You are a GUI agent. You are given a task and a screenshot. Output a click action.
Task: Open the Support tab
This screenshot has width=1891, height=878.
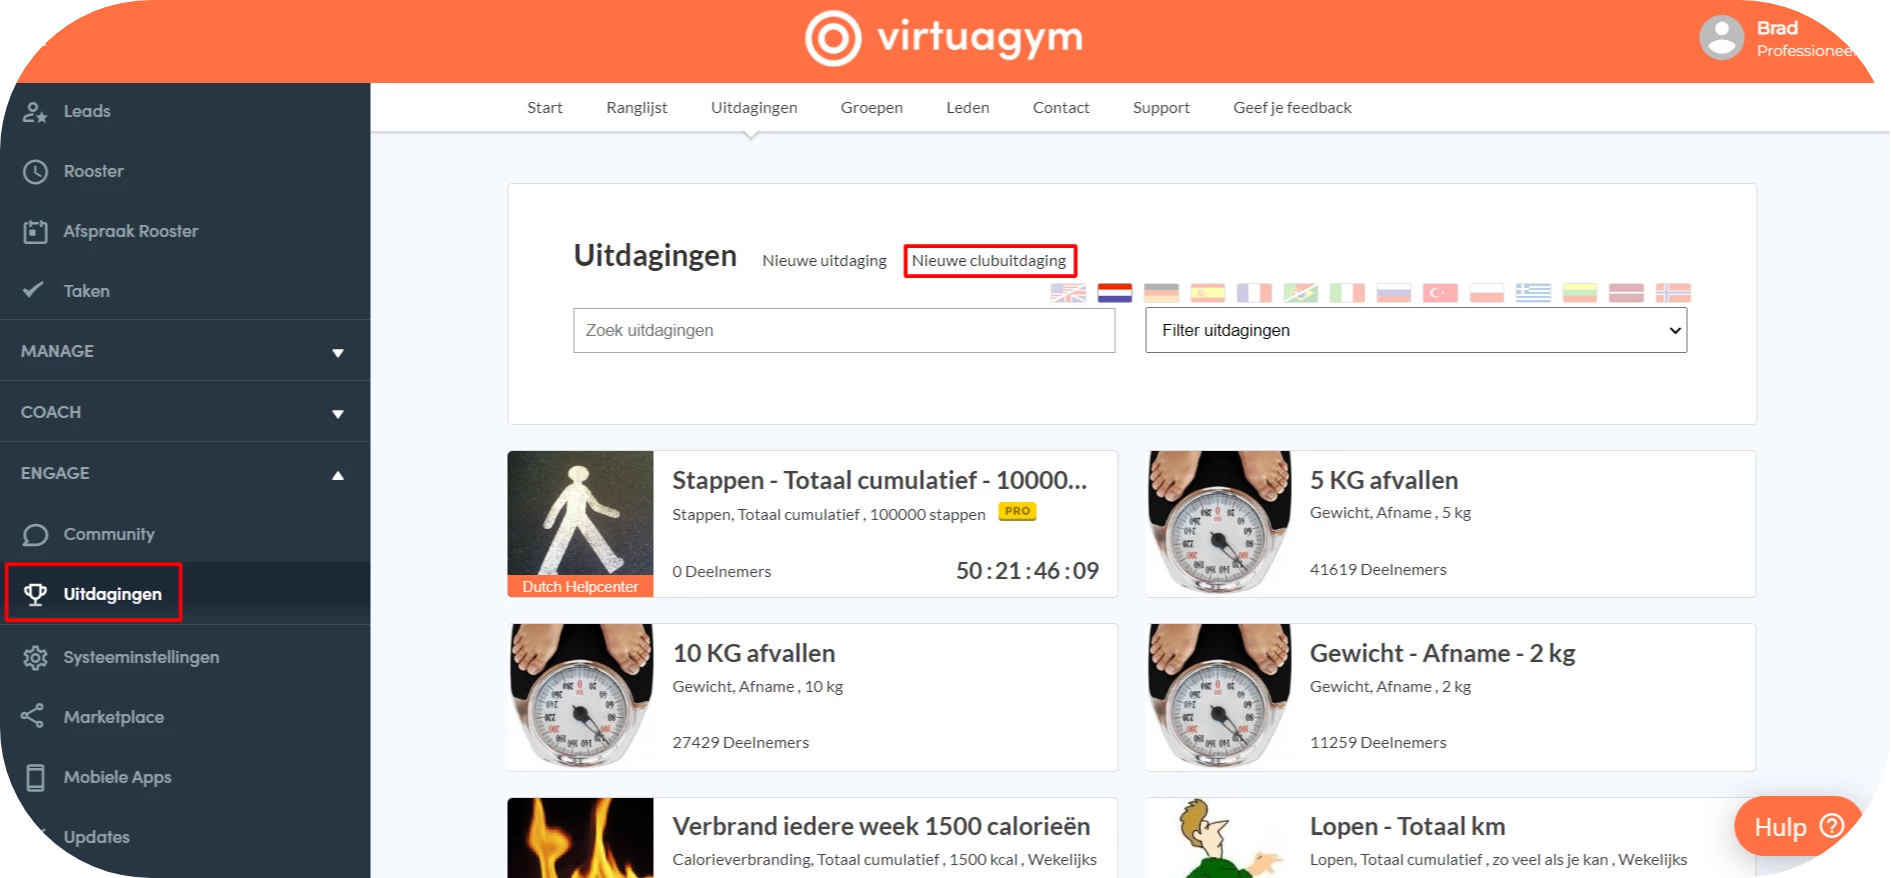pos(1161,108)
